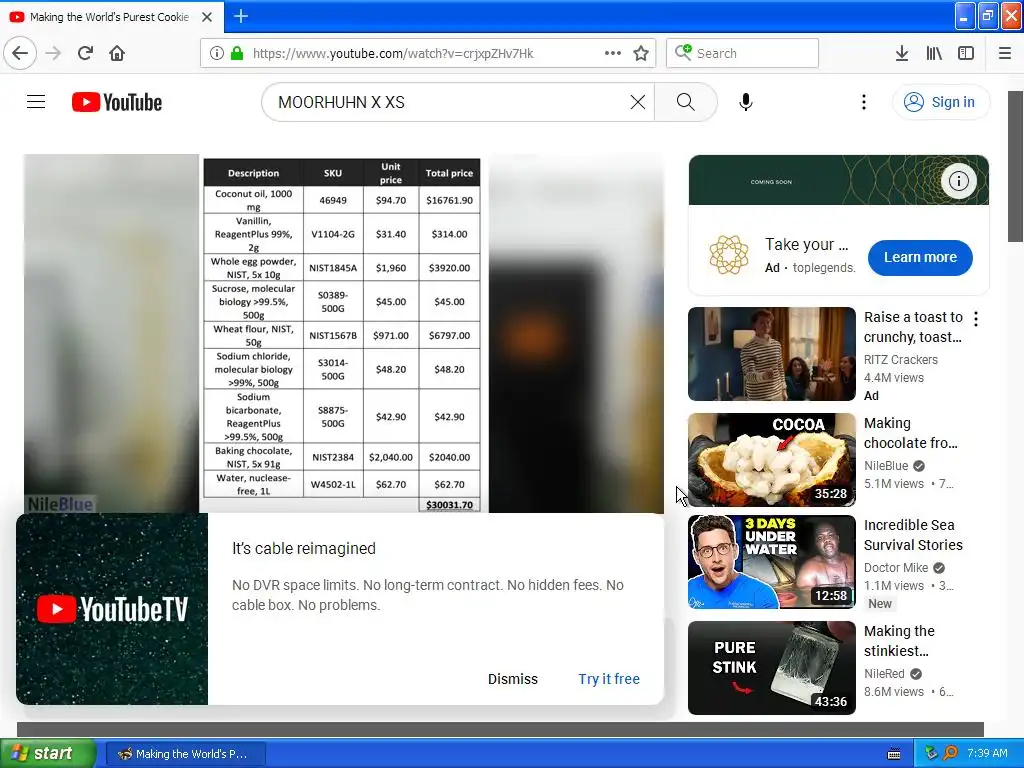1024x768 pixels.
Task: Open Making chocolate from scratch video title
Action: [910, 433]
